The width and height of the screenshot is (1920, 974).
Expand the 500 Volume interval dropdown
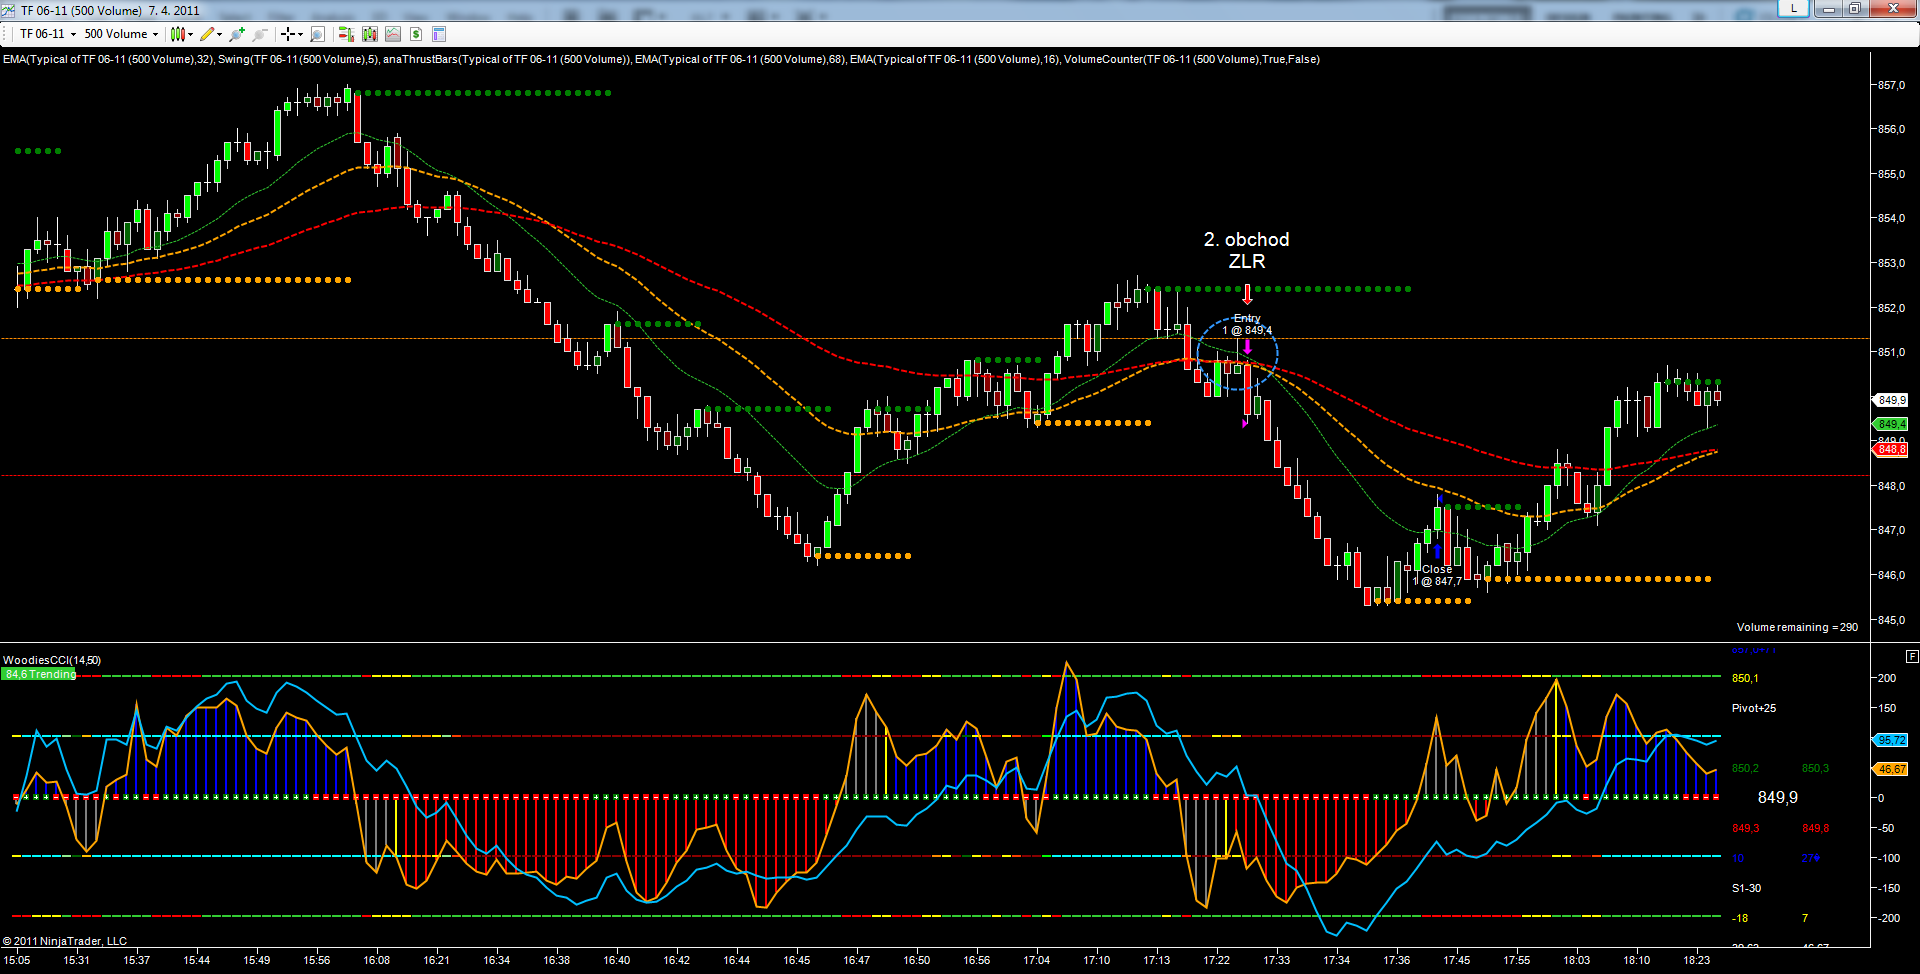pos(155,34)
